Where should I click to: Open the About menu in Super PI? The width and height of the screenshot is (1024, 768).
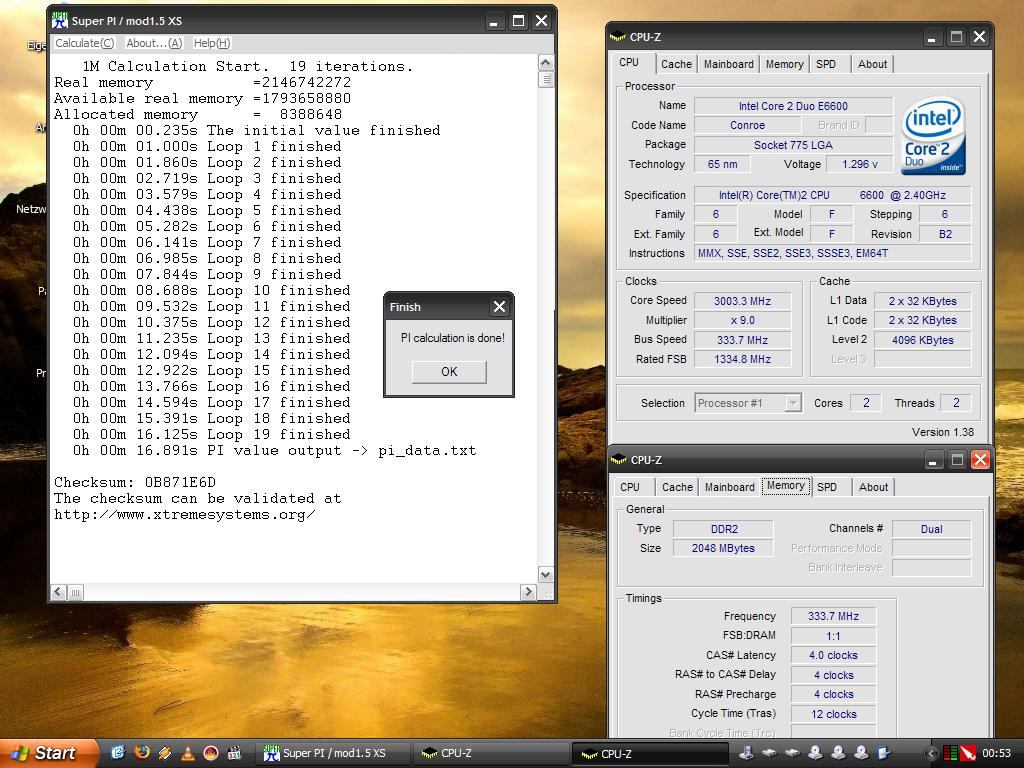pyautogui.click(x=154, y=43)
